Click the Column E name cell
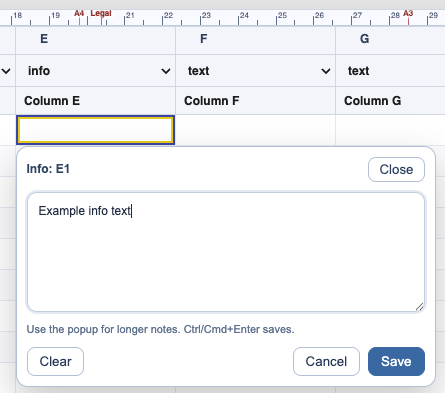The image size is (445, 393). [96, 101]
